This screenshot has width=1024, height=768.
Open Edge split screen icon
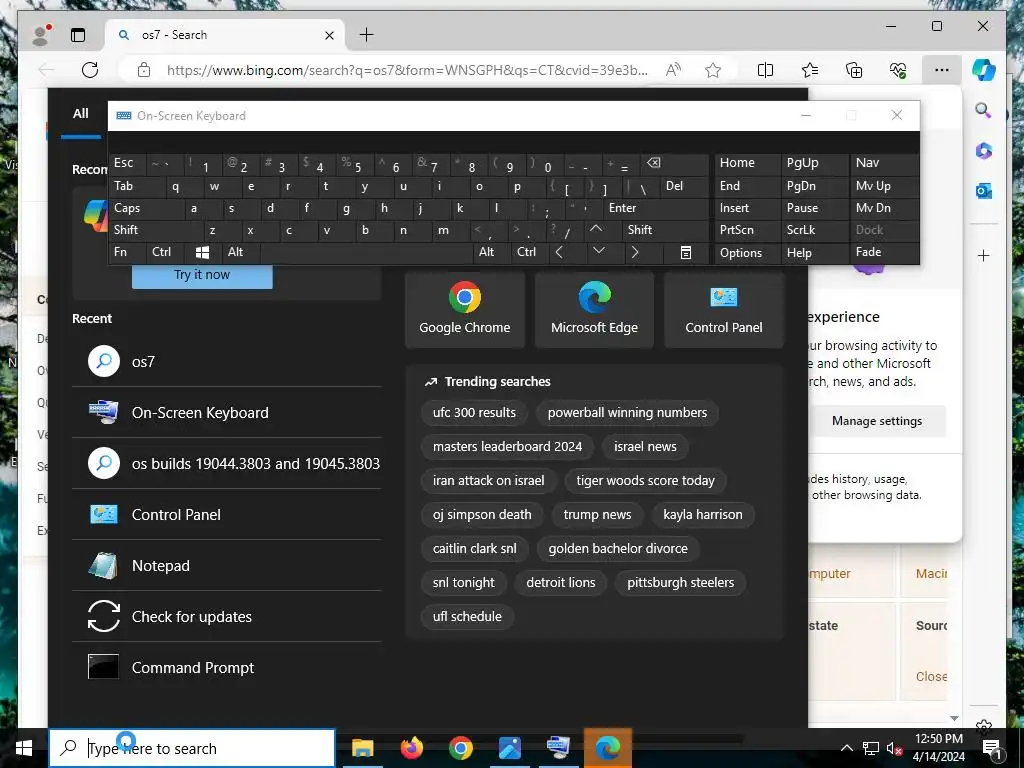[x=765, y=70]
